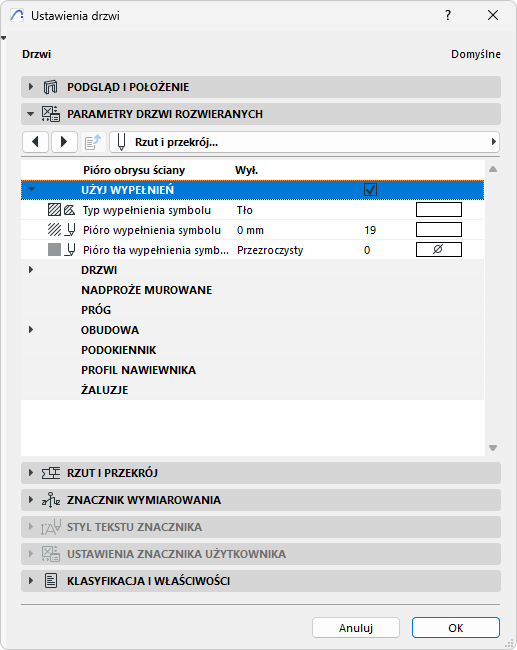
Task: Click the Tło fill value
Action: pyautogui.click(x=245, y=210)
